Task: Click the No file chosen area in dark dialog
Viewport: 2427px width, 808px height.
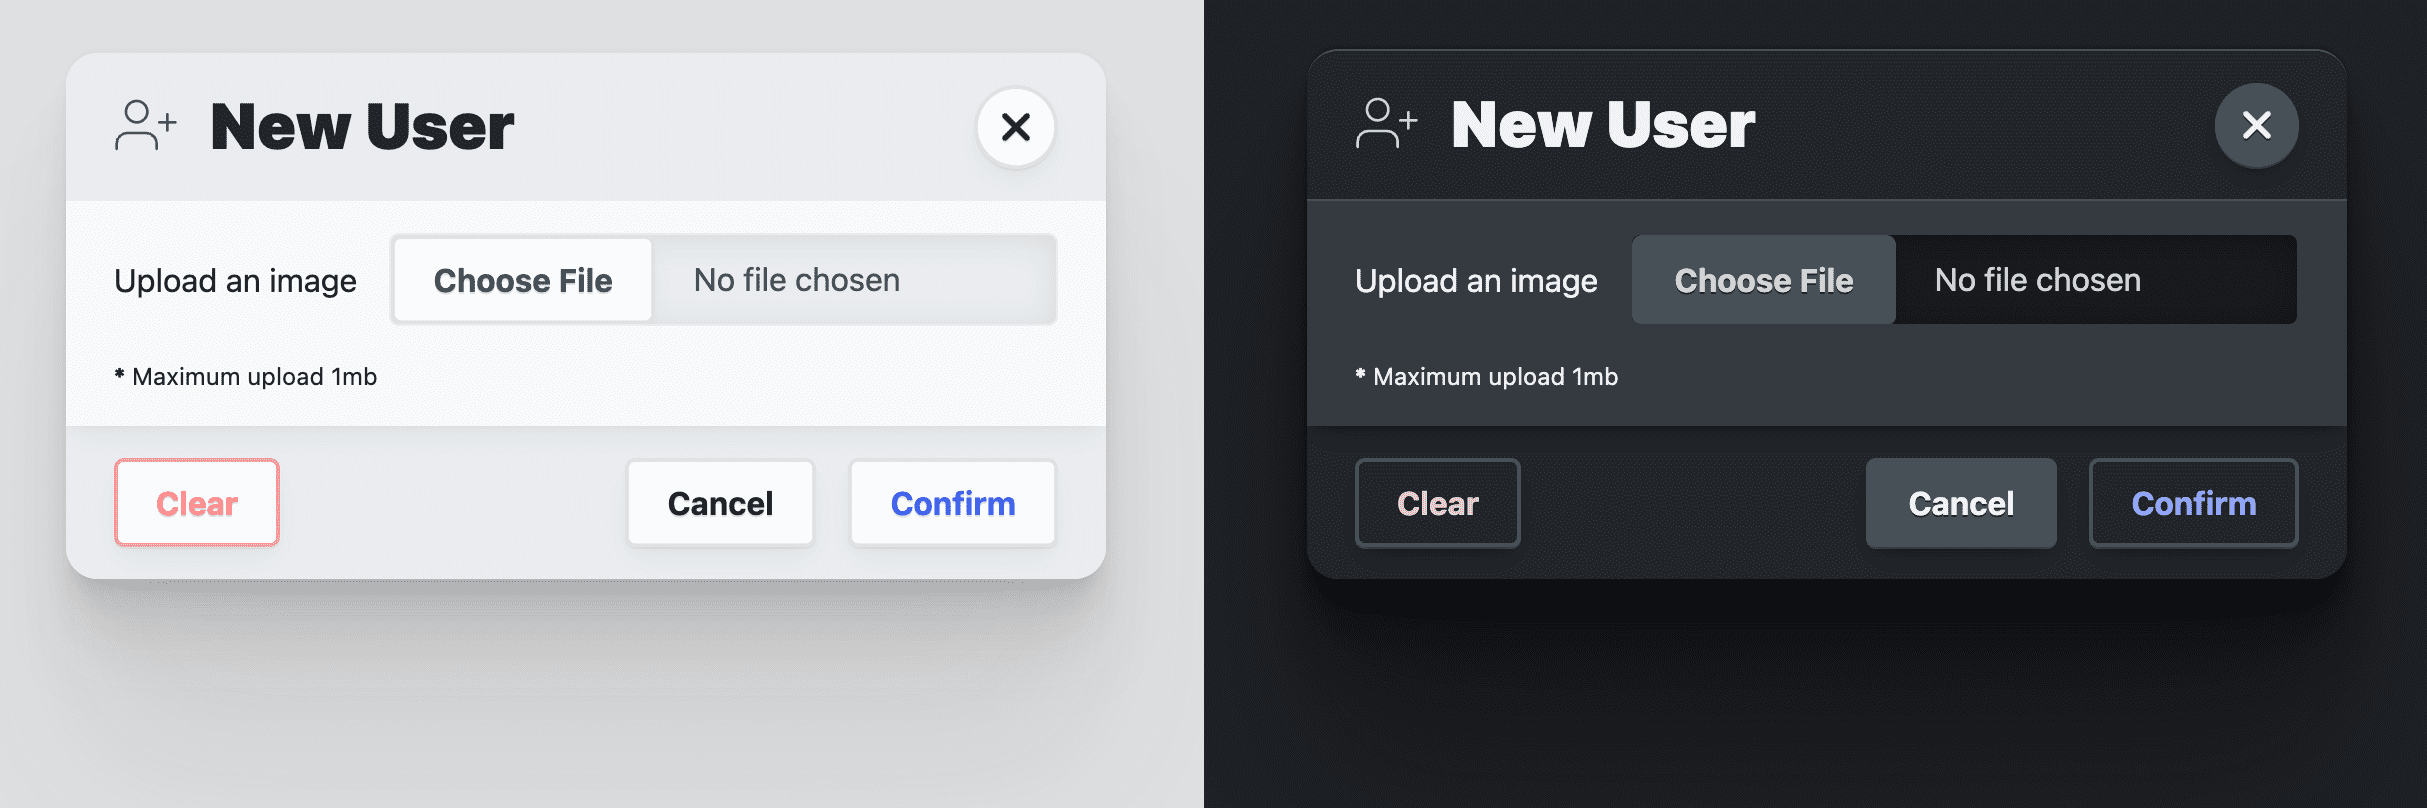Action: 2037,280
